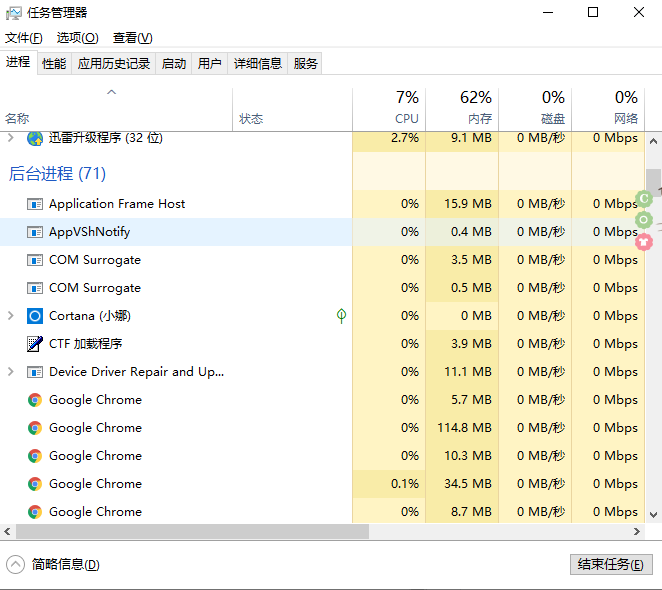Click the Chrome icon of the 8.7 MB row
The height and width of the screenshot is (590, 662).
click(35, 512)
